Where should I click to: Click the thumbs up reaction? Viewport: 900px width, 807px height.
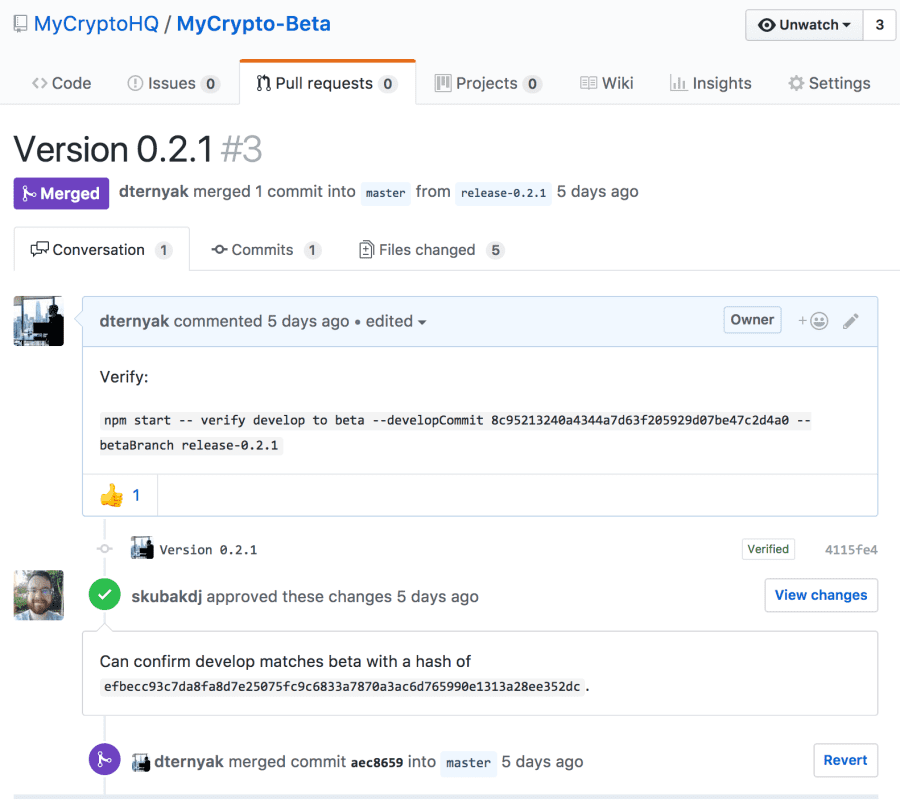click(120, 495)
